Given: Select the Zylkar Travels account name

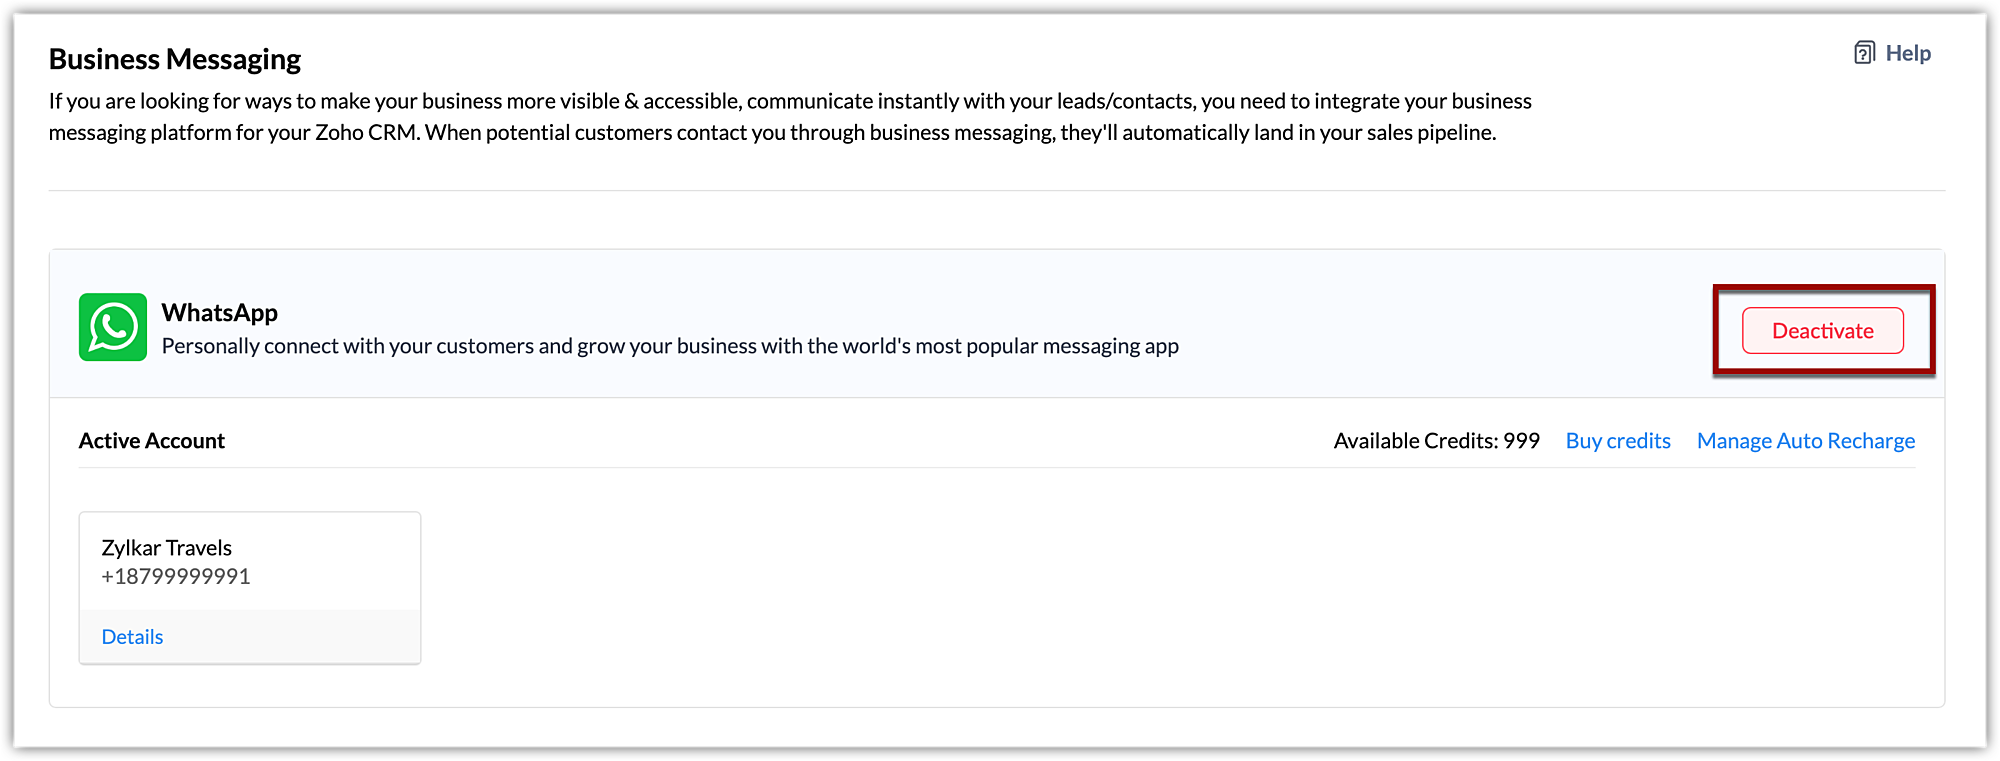Looking at the screenshot, I should tap(167, 548).
